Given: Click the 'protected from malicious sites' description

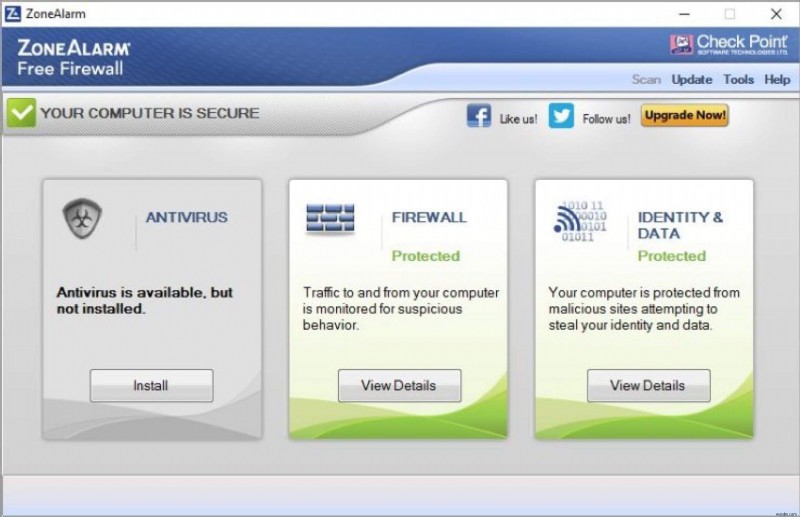Looking at the screenshot, I should (x=644, y=309).
